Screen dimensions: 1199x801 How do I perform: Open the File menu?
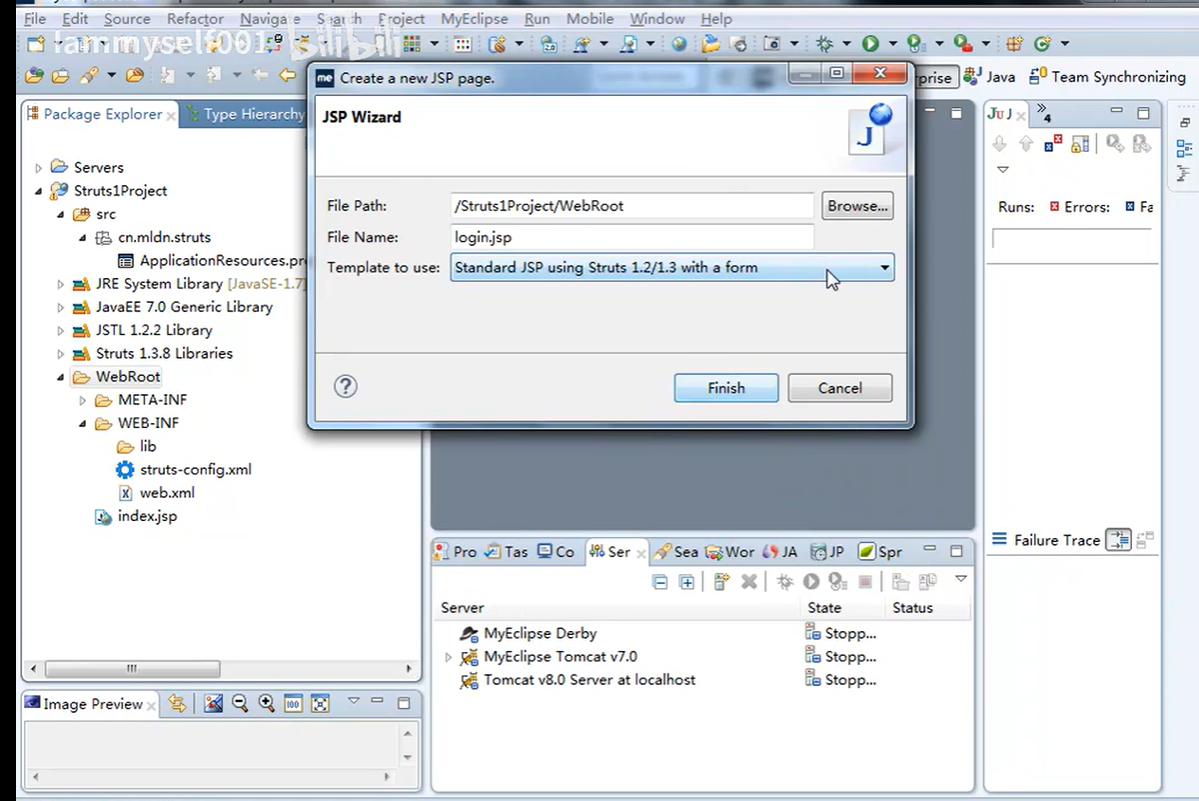click(34, 18)
